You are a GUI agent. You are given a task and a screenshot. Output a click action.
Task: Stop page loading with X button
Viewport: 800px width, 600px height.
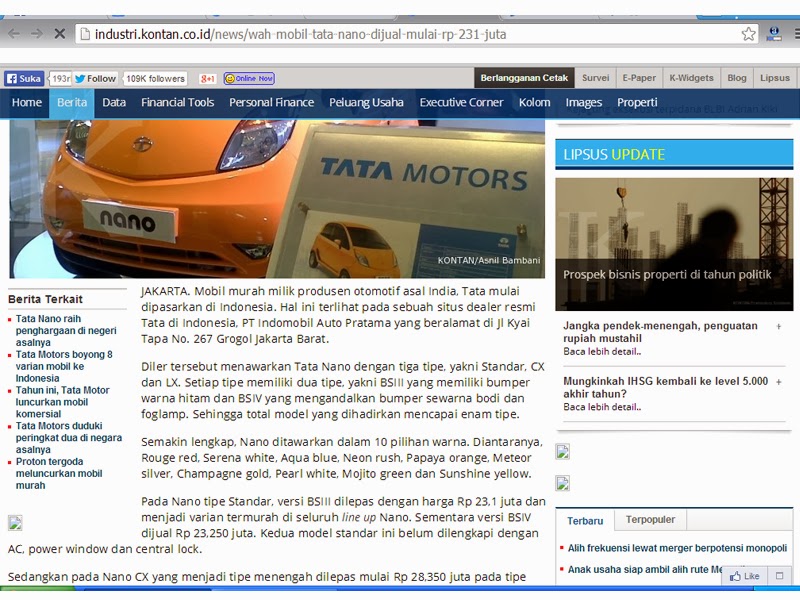[x=60, y=34]
